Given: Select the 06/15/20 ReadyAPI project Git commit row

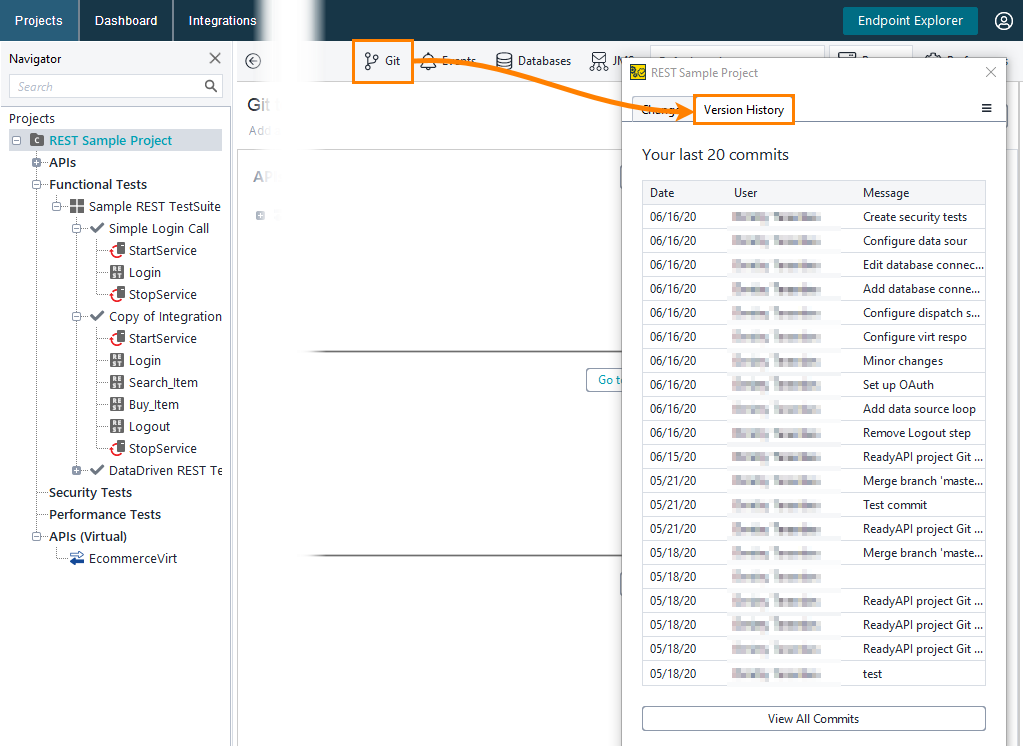Looking at the screenshot, I should (x=812, y=457).
